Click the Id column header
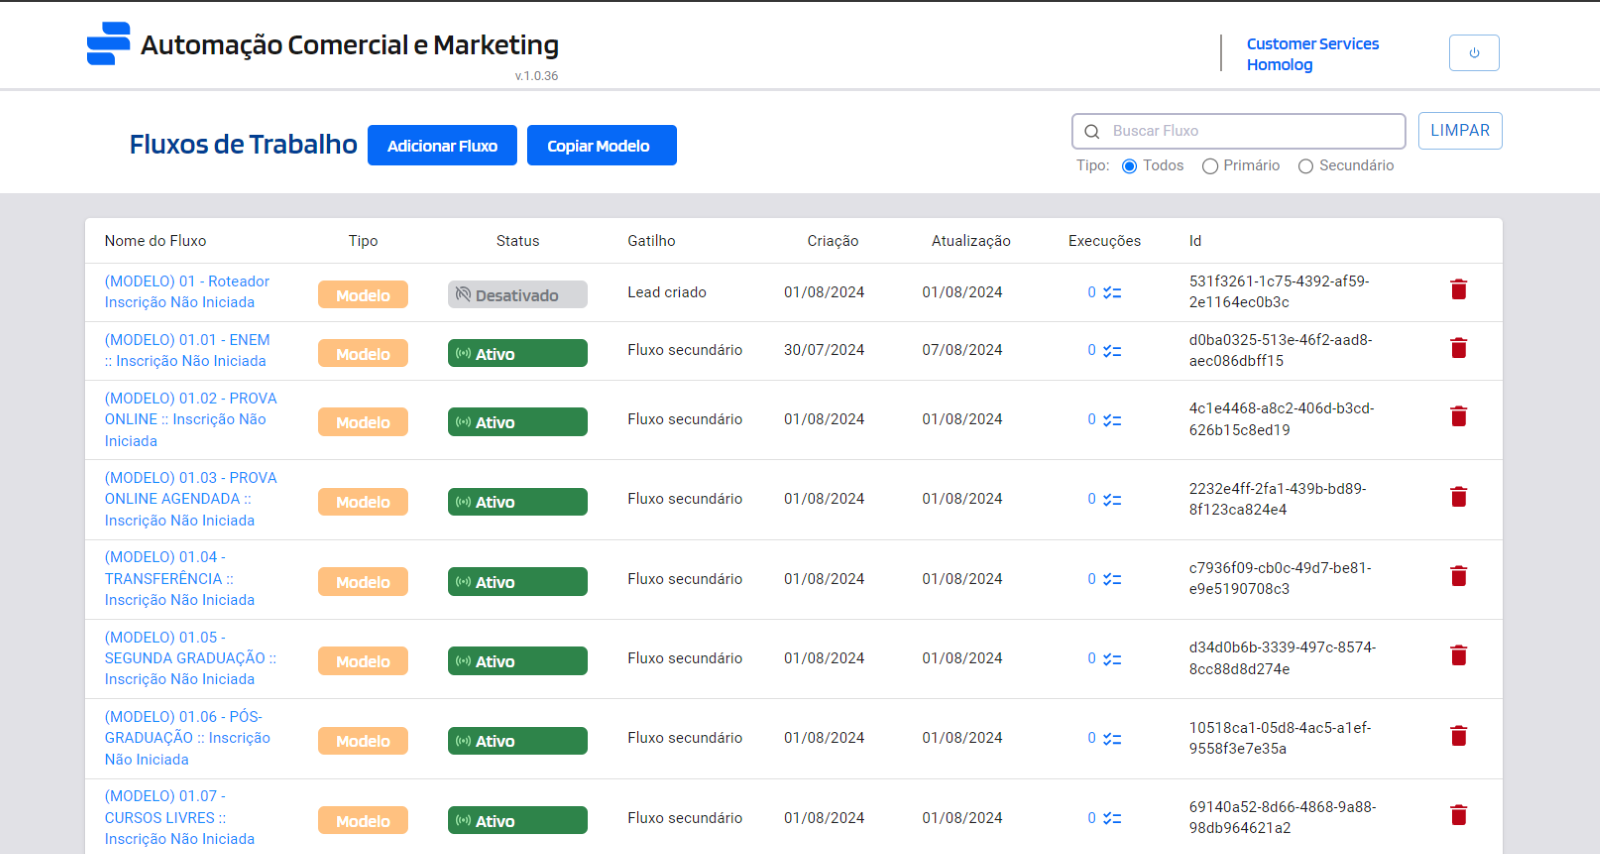The image size is (1600, 854). point(1195,241)
